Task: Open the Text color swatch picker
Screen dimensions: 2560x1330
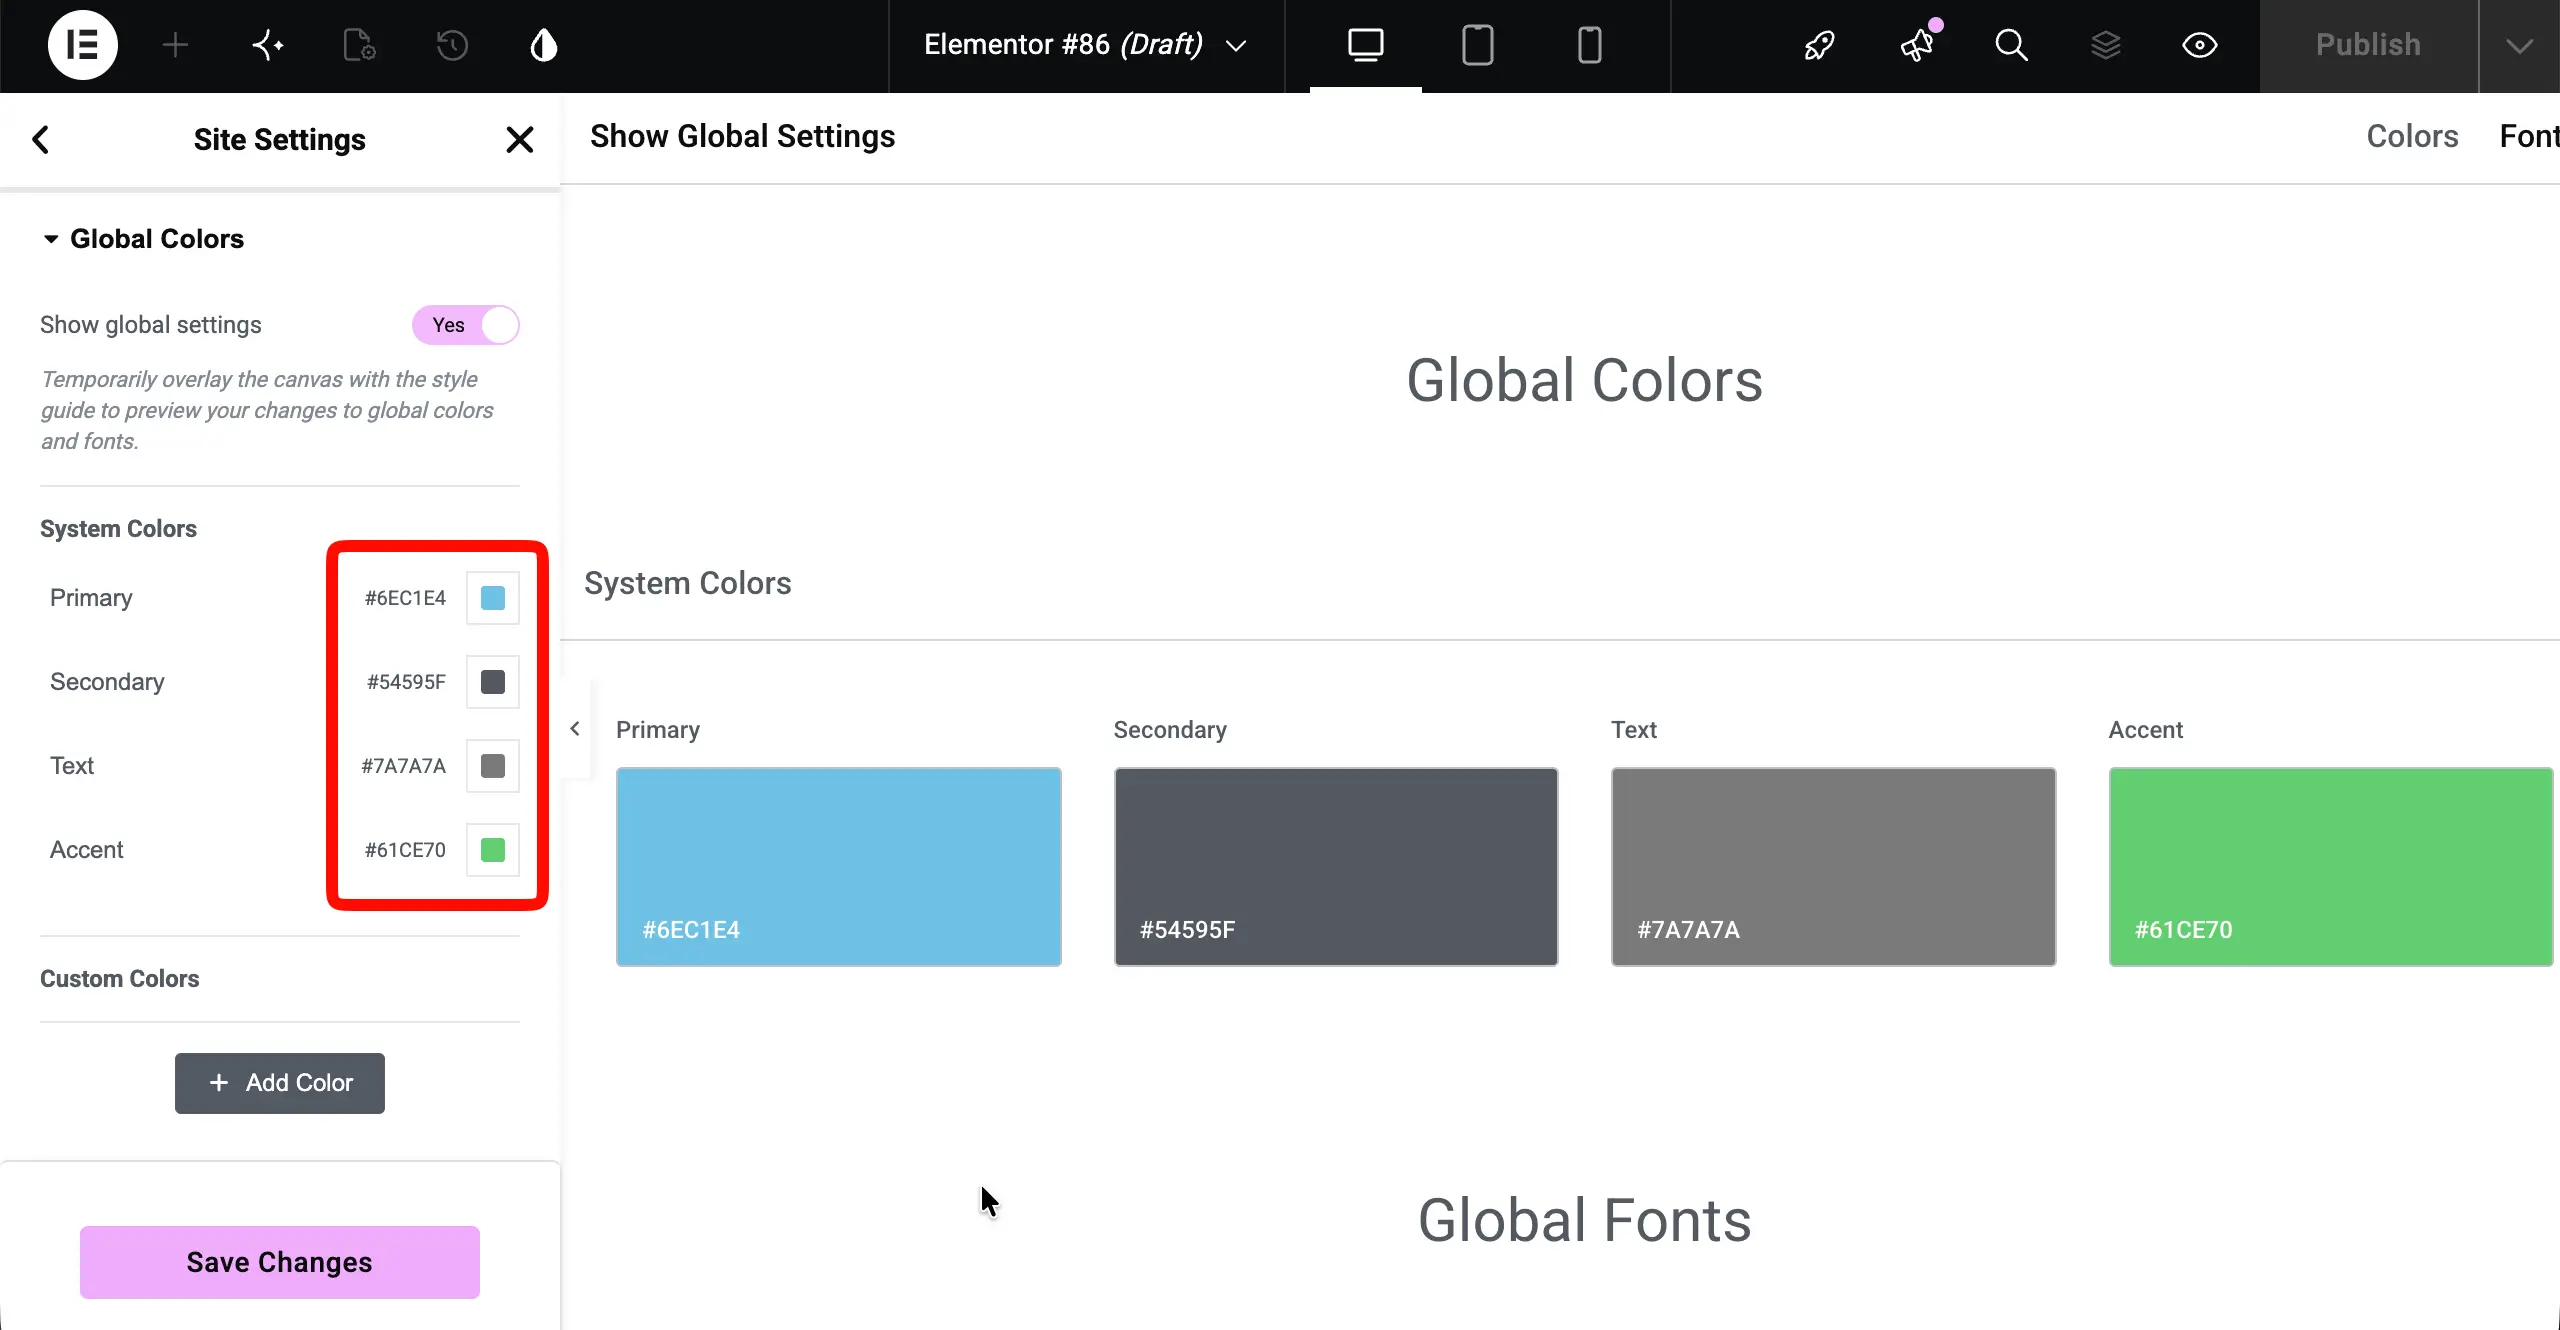Action: click(x=493, y=766)
